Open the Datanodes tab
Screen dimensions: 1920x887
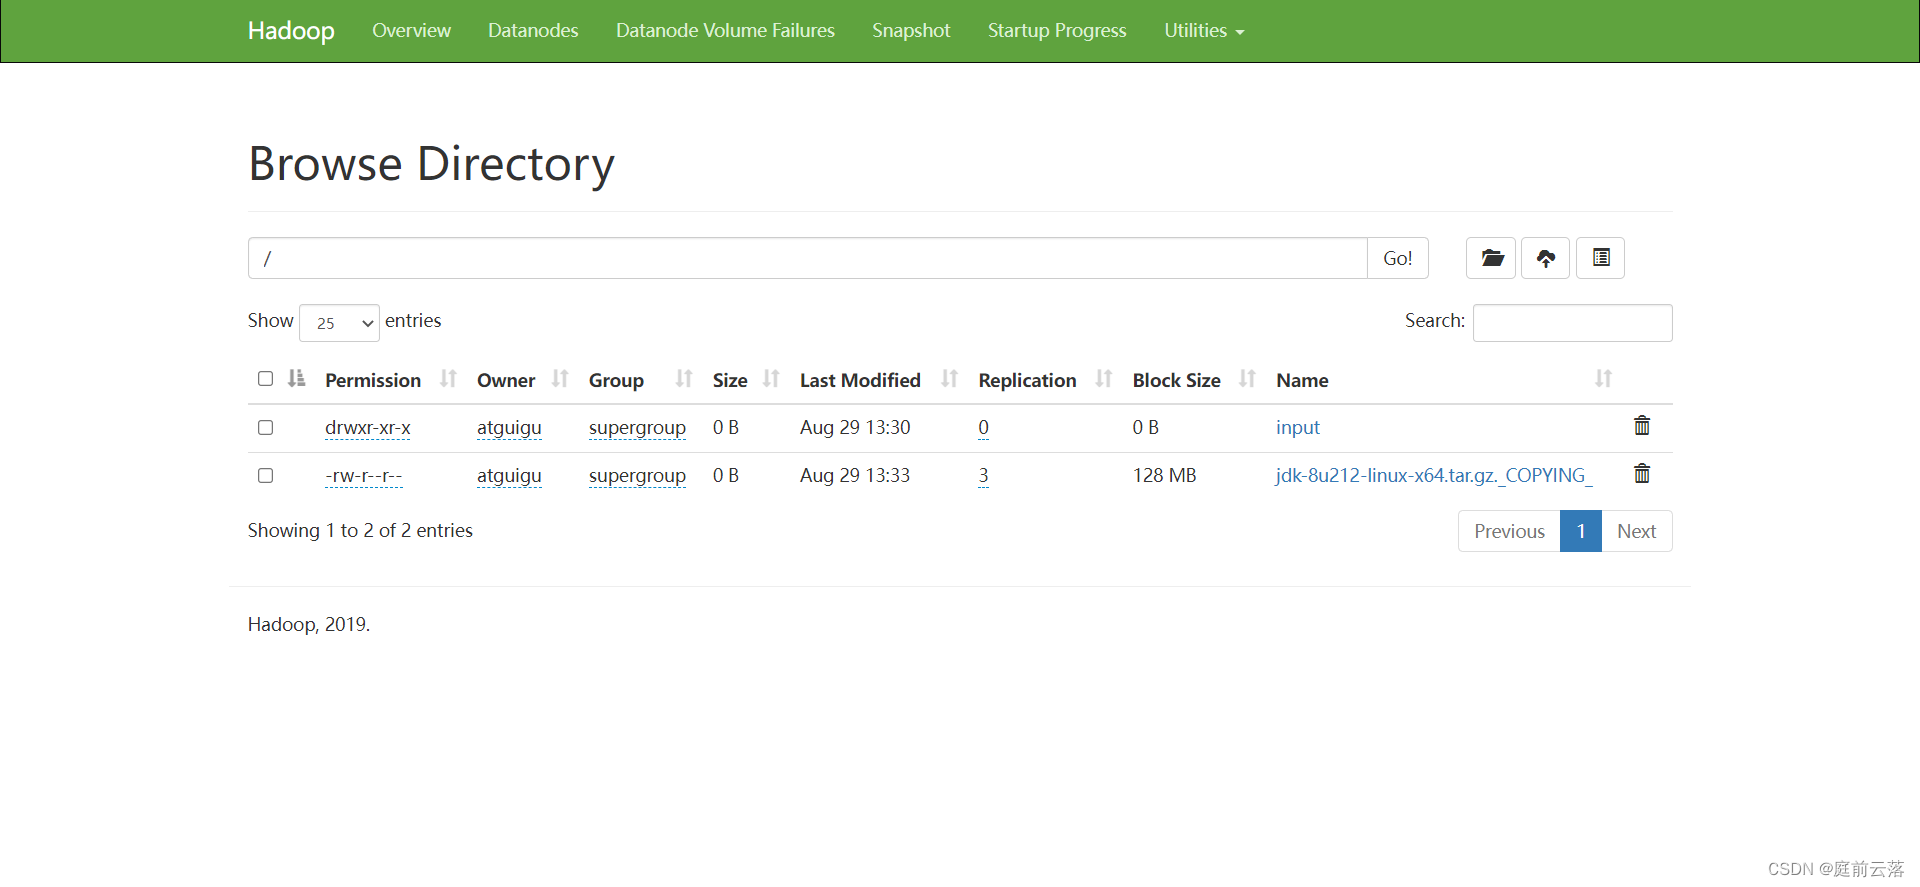click(533, 31)
